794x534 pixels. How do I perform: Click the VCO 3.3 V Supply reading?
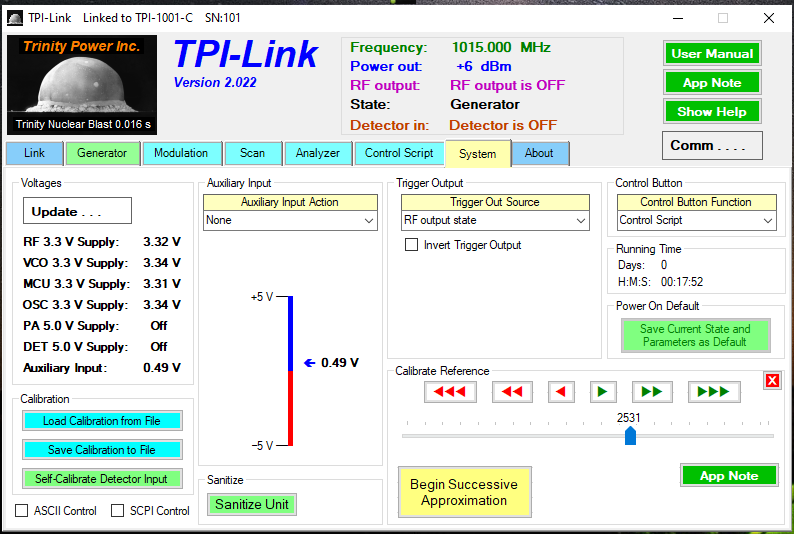pyautogui.click(x=162, y=263)
